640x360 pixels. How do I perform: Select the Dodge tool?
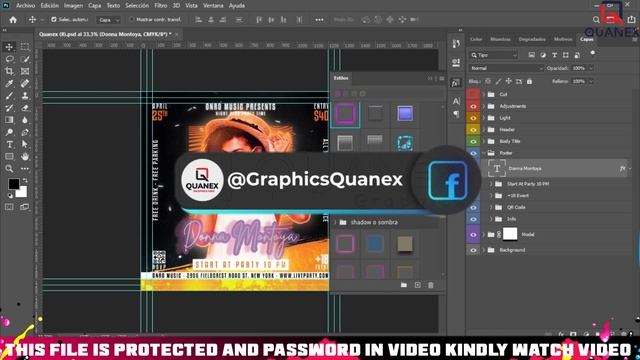point(9,132)
